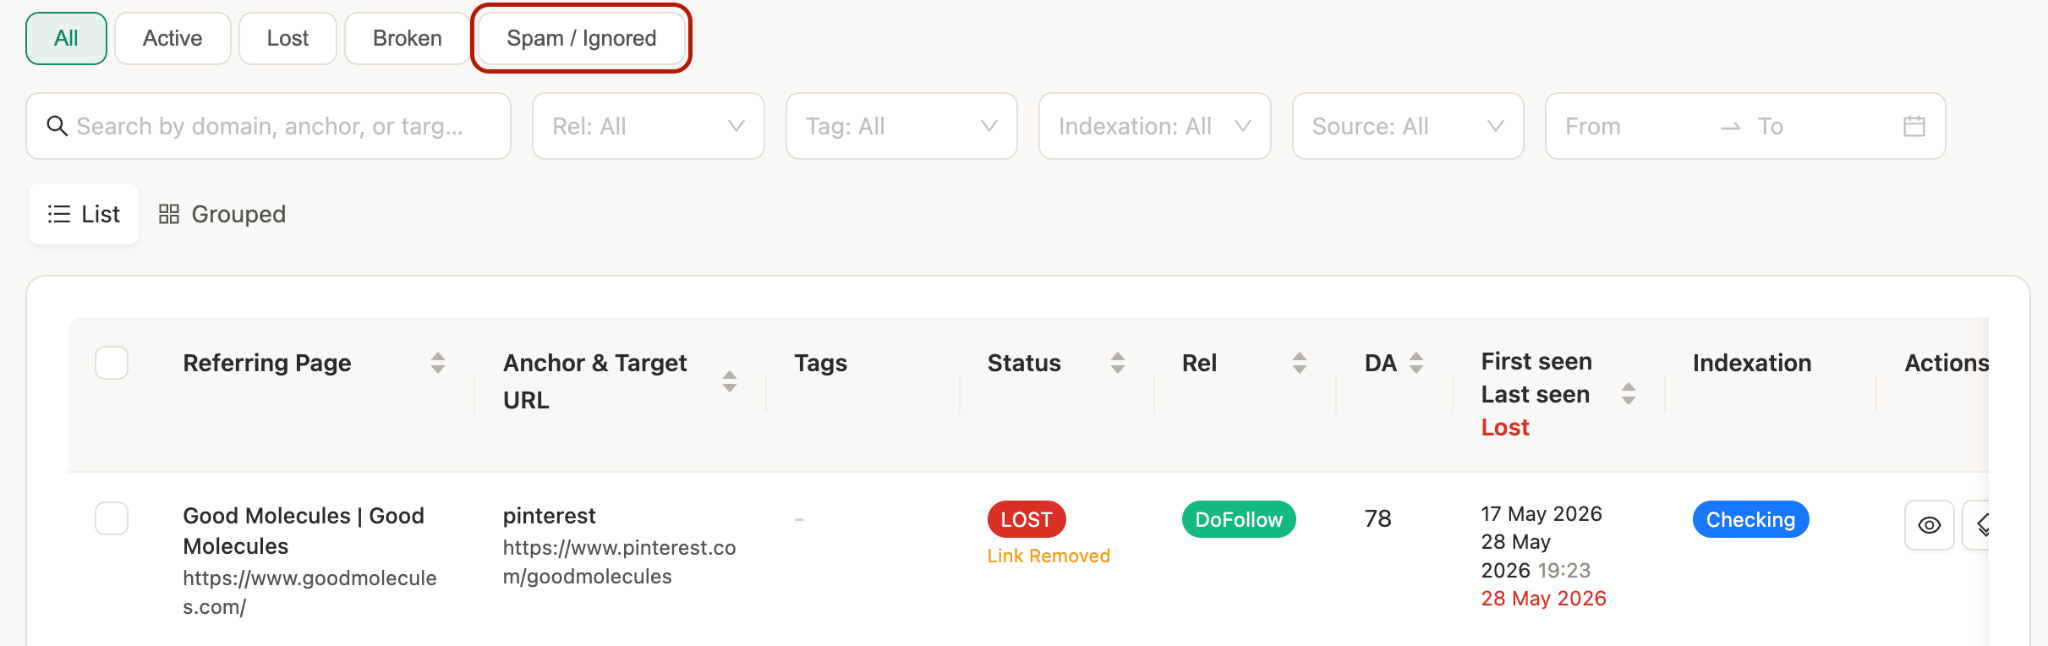The height and width of the screenshot is (646, 2048).
Task: Switch to List view
Action: 84,214
